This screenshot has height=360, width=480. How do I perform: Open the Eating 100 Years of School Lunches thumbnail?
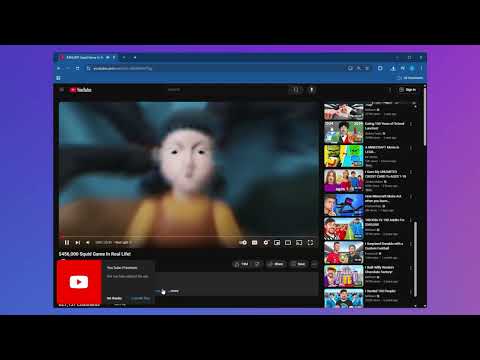[344, 132]
